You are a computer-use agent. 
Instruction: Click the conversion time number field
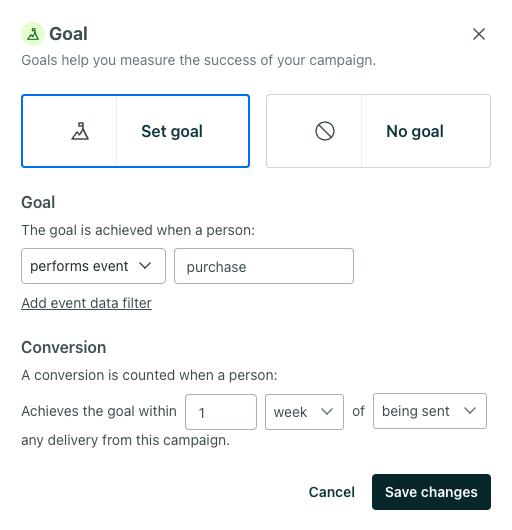[221, 412]
